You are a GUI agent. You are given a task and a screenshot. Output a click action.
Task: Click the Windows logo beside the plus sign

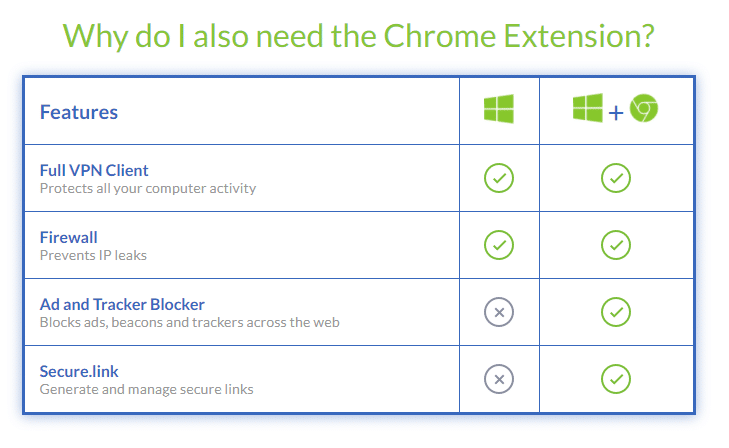click(x=588, y=108)
